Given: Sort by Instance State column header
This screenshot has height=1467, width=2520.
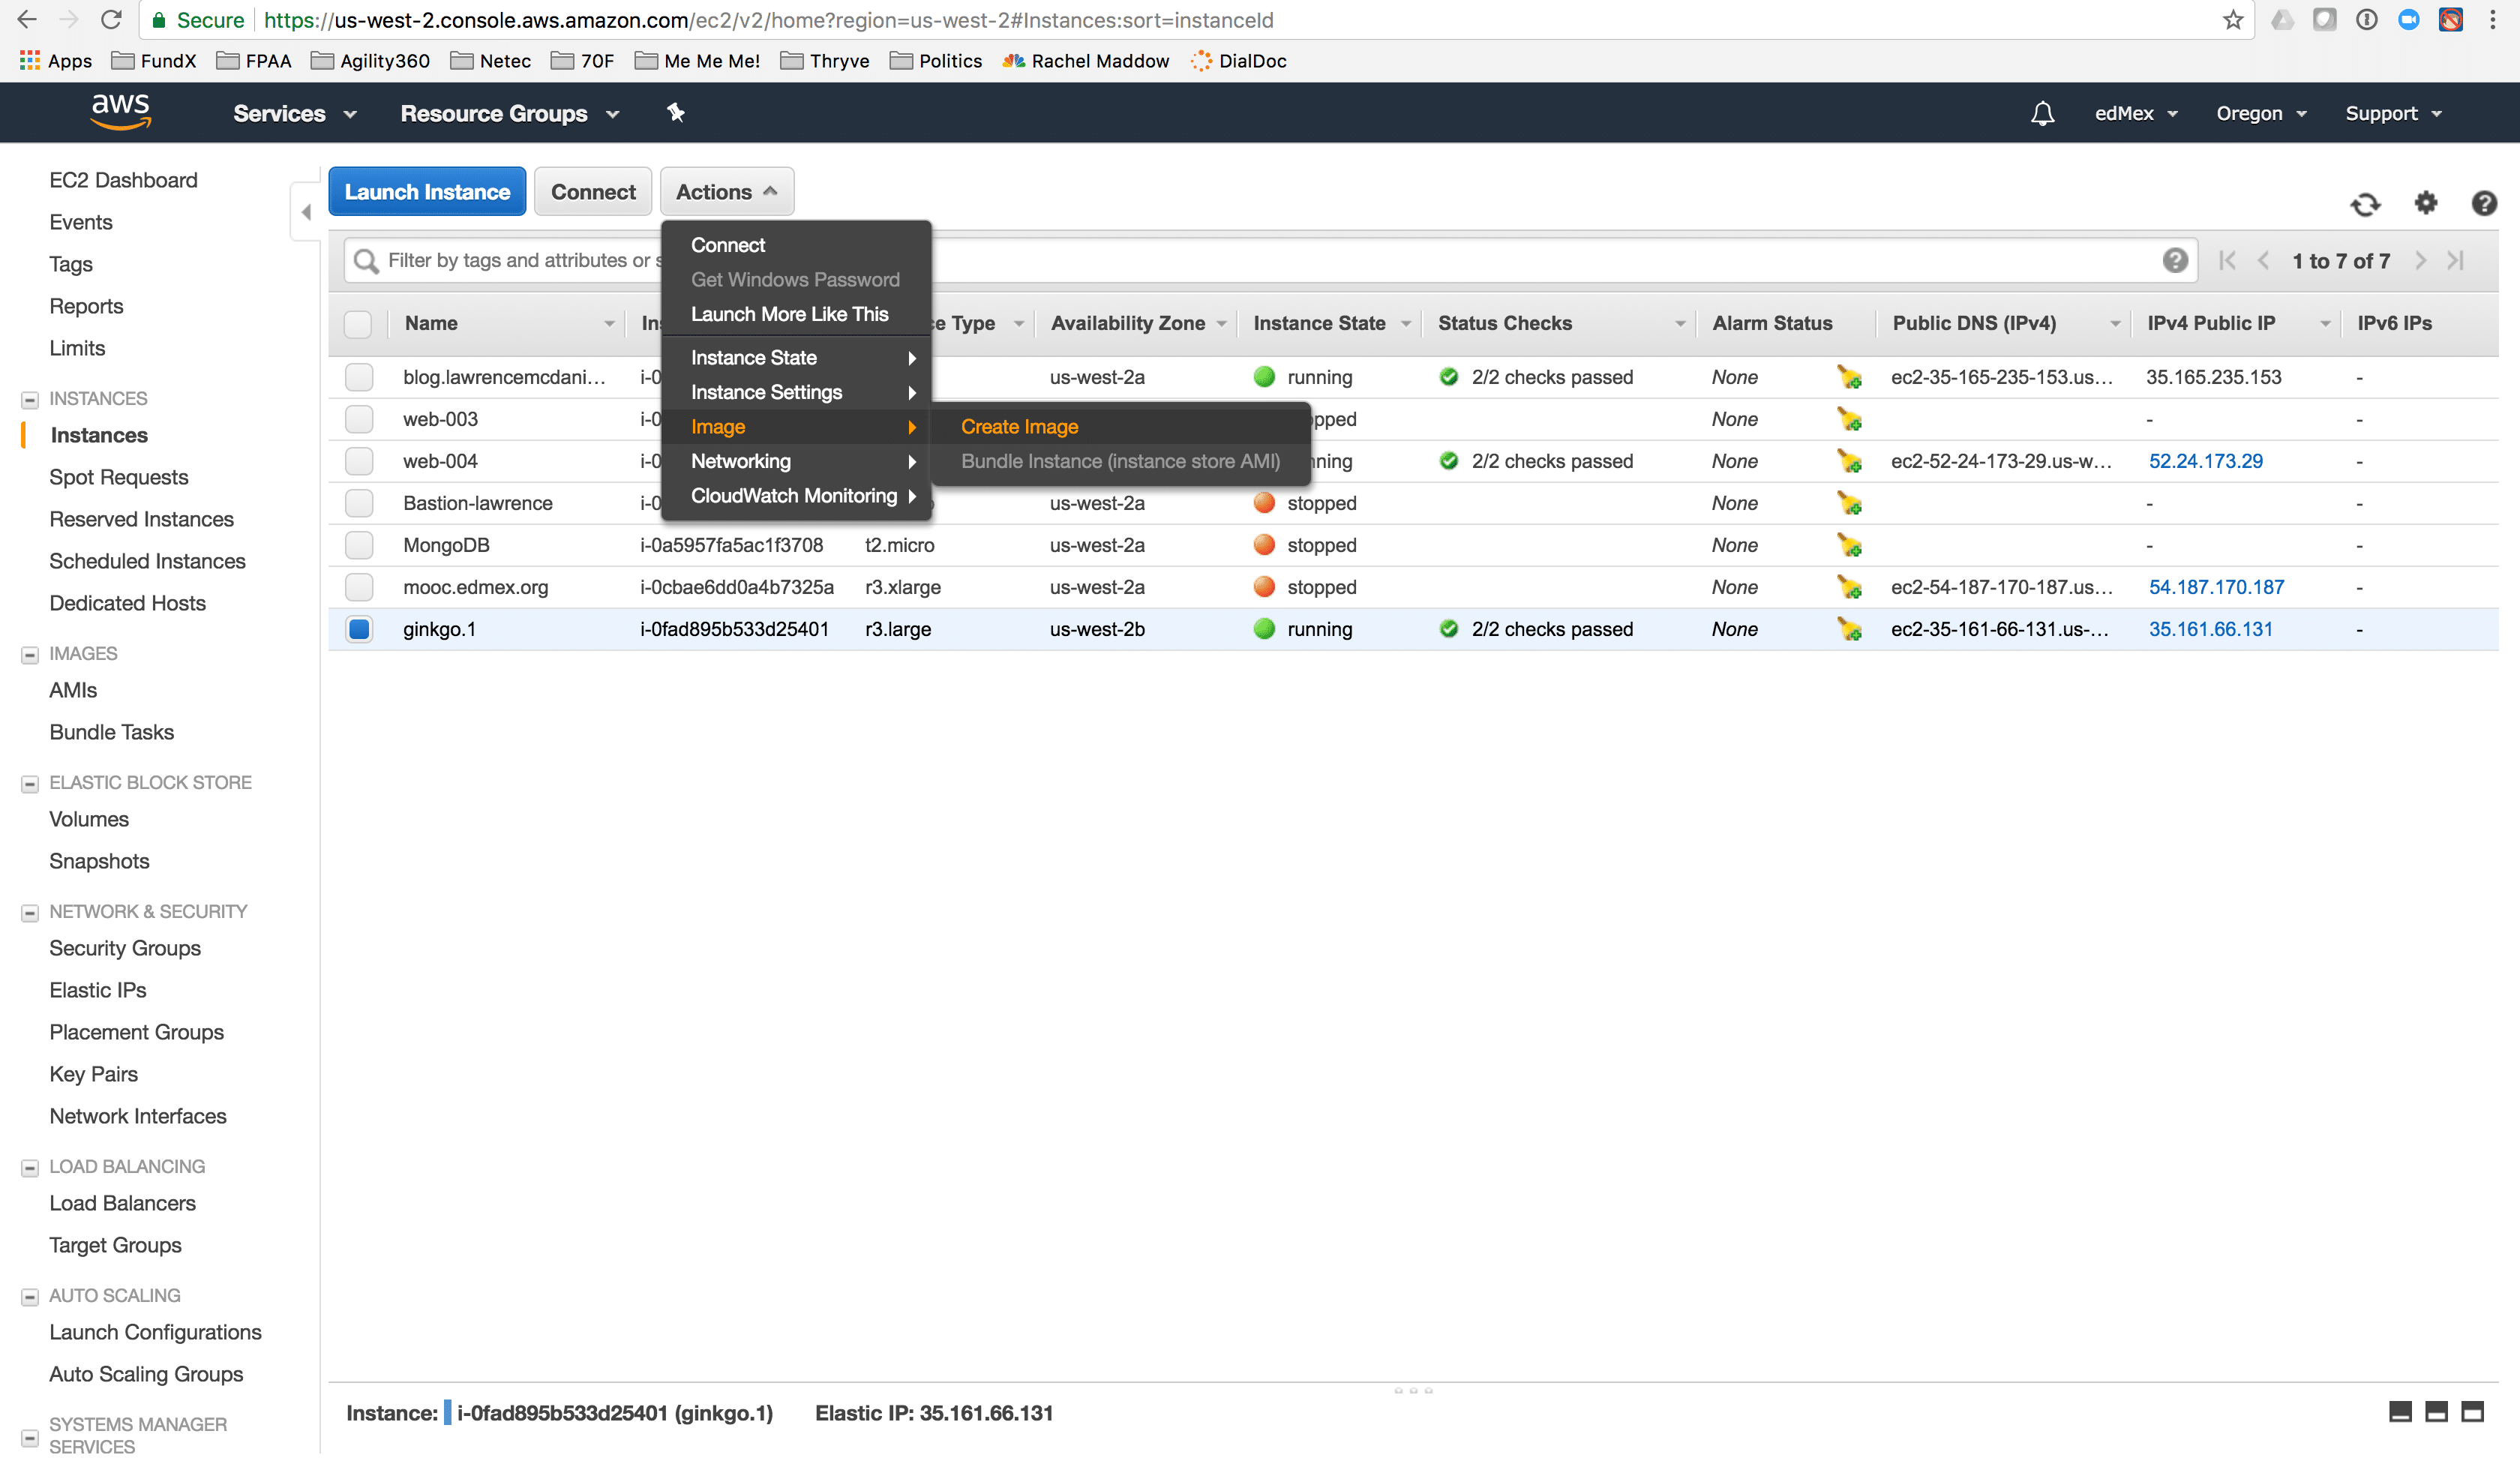Looking at the screenshot, I should (x=1319, y=324).
